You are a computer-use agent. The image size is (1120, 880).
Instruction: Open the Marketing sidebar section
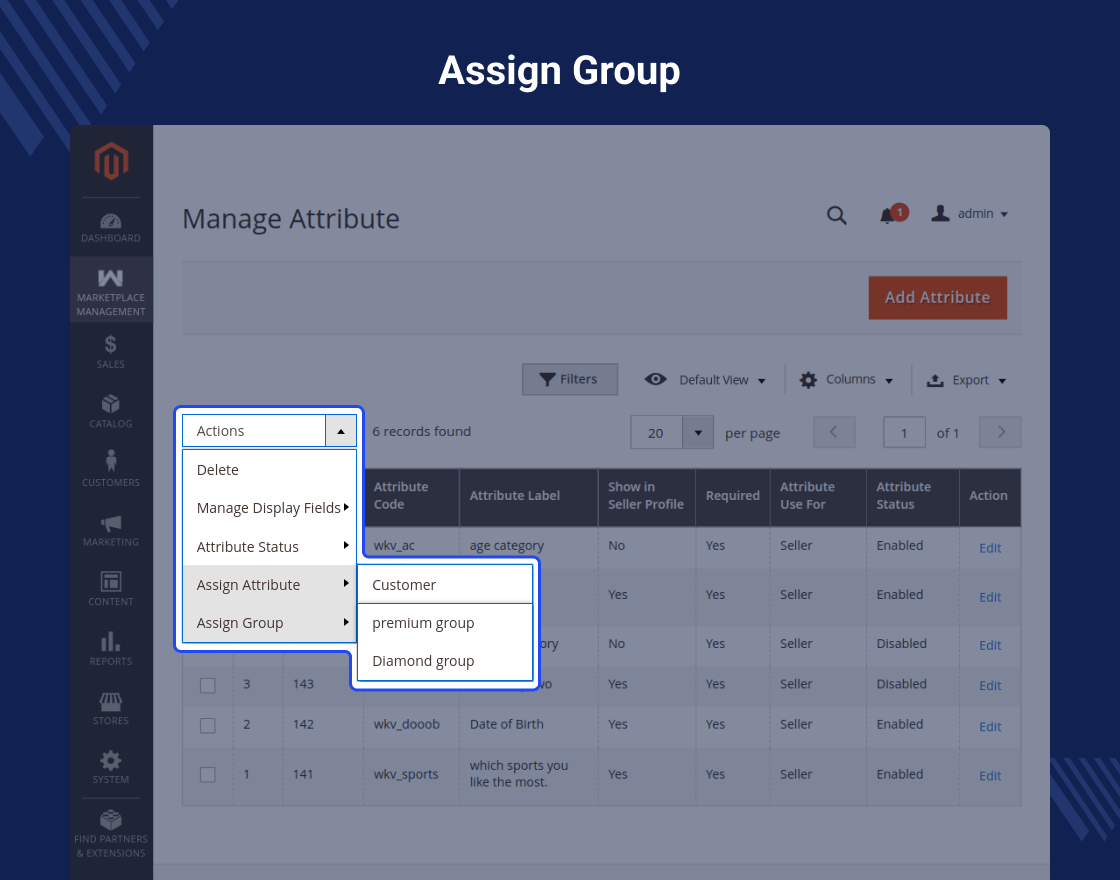[111, 530]
